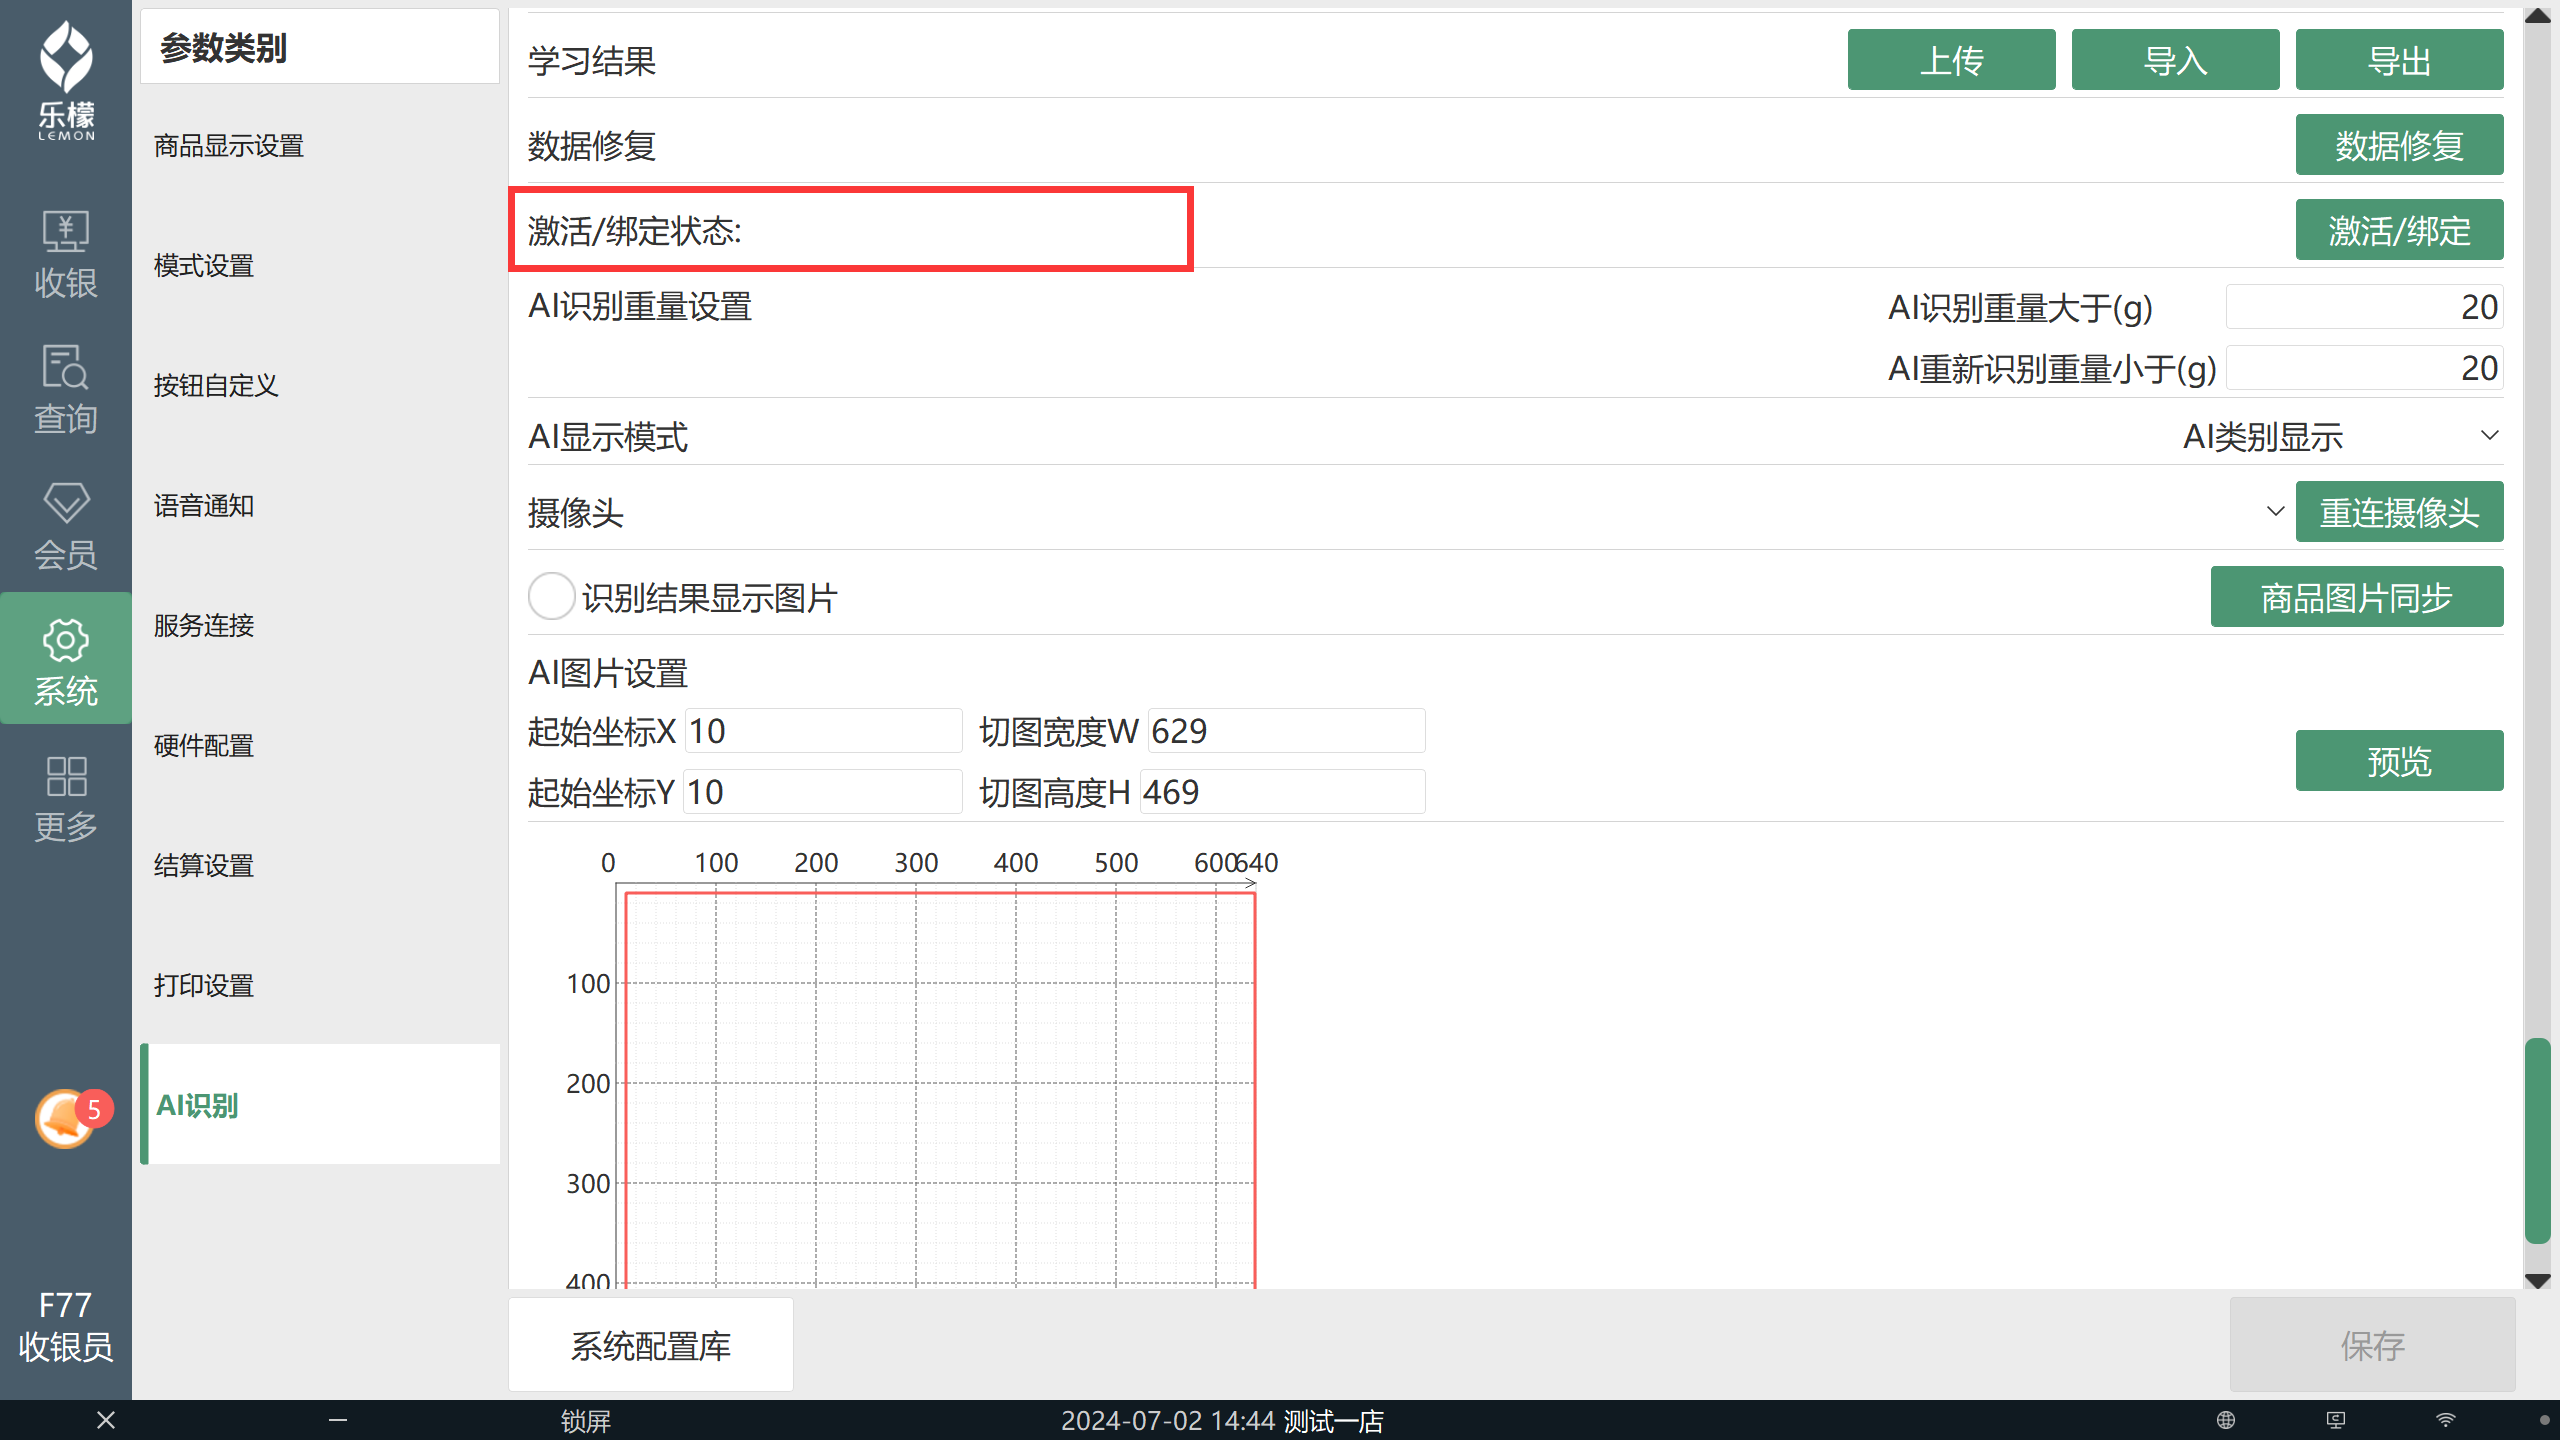Click the F77 收银员 user area

66,1326
